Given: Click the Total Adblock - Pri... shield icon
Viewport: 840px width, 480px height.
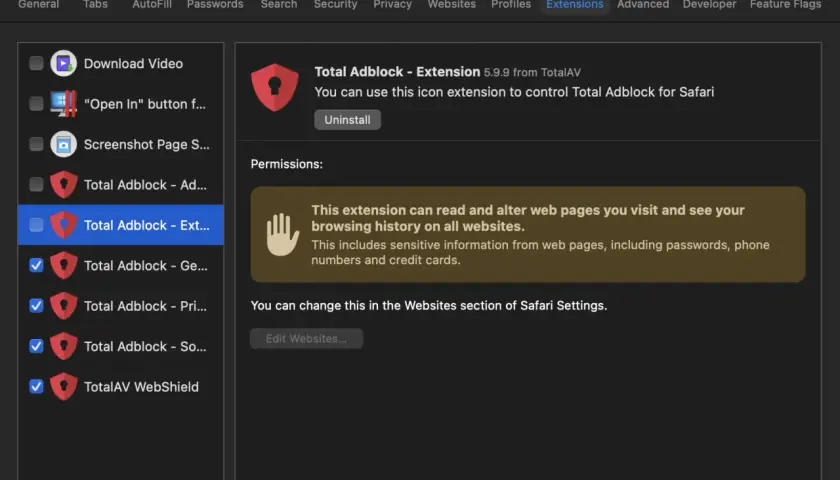Looking at the screenshot, I should click(64, 306).
